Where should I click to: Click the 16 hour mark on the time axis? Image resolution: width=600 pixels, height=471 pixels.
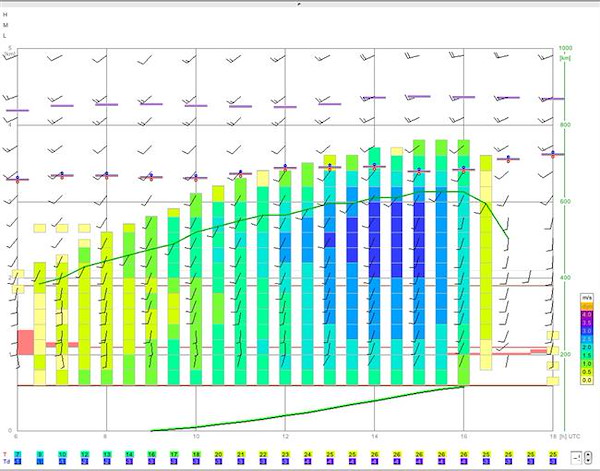pos(463,436)
